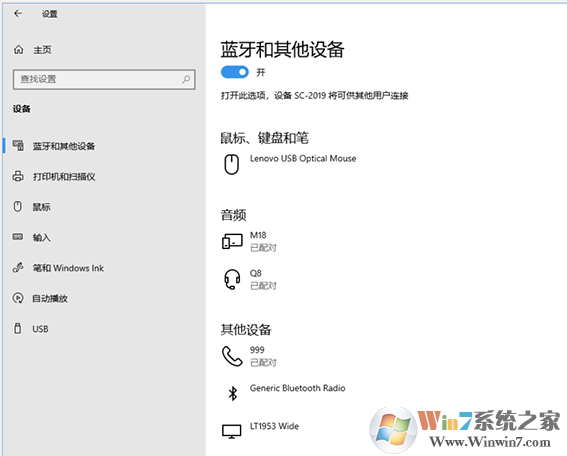Open USB settings page

(x=40, y=329)
